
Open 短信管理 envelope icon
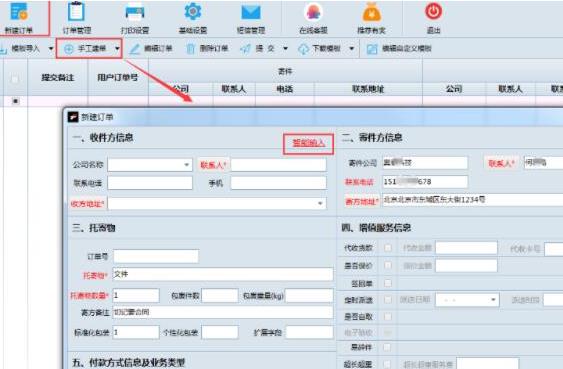pyautogui.click(x=251, y=18)
